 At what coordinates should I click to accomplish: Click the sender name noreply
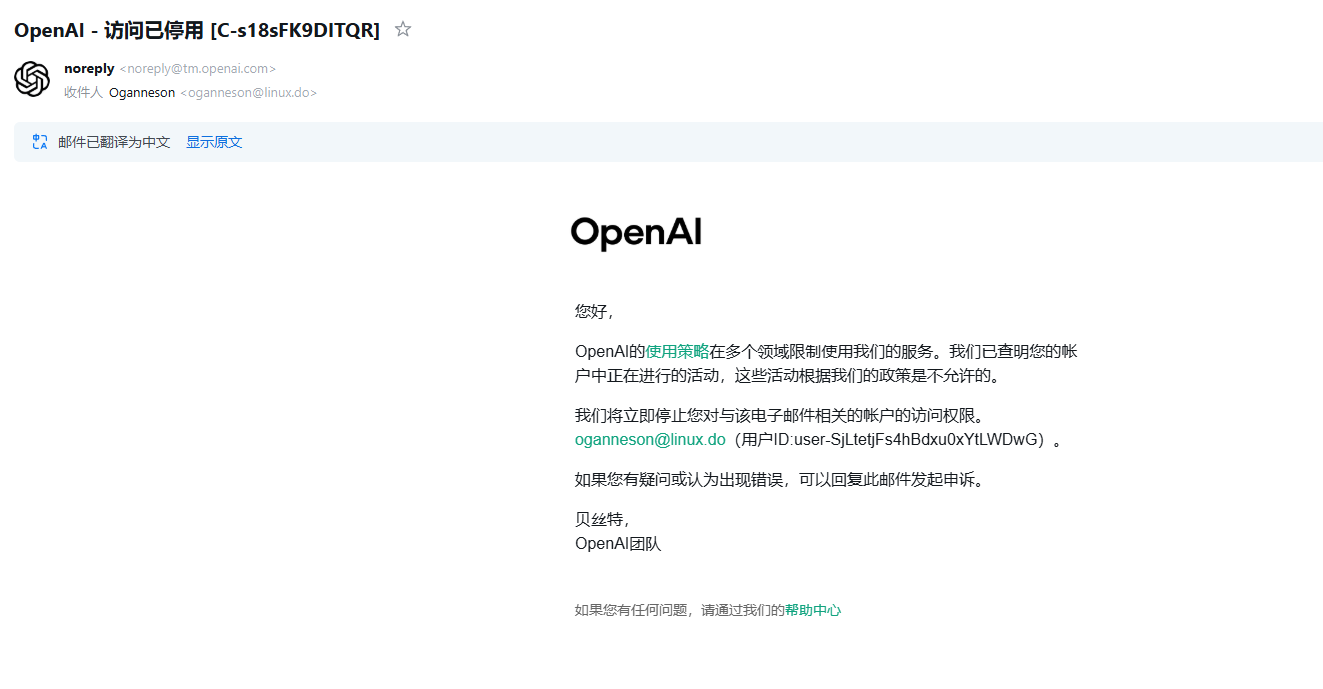pyautogui.click(x=89, y=69)
